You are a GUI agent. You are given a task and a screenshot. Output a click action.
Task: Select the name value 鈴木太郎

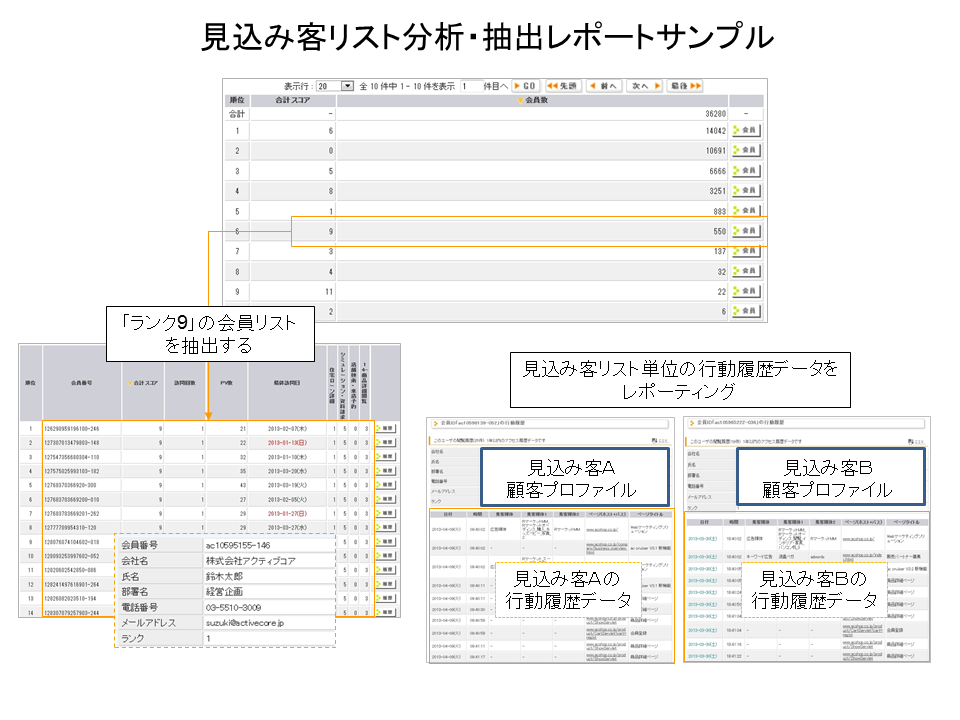point(224,576)
